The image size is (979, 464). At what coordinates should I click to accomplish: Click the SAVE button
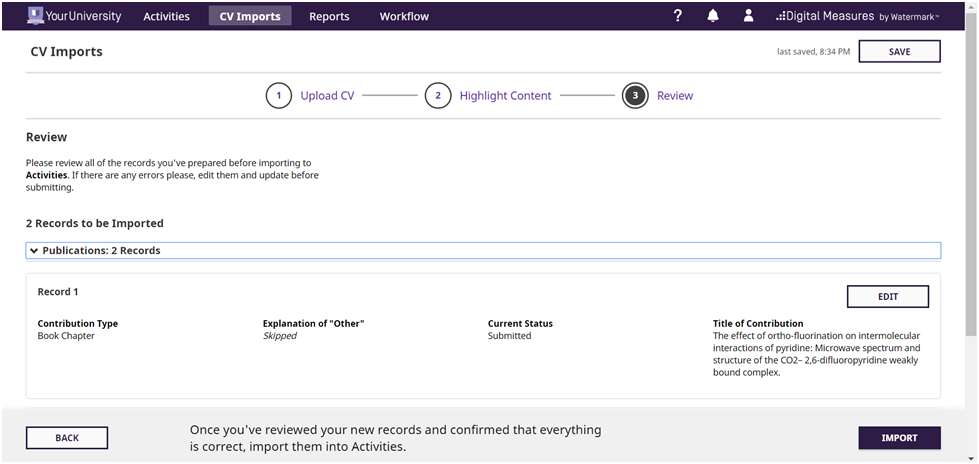tap(899, 52)
